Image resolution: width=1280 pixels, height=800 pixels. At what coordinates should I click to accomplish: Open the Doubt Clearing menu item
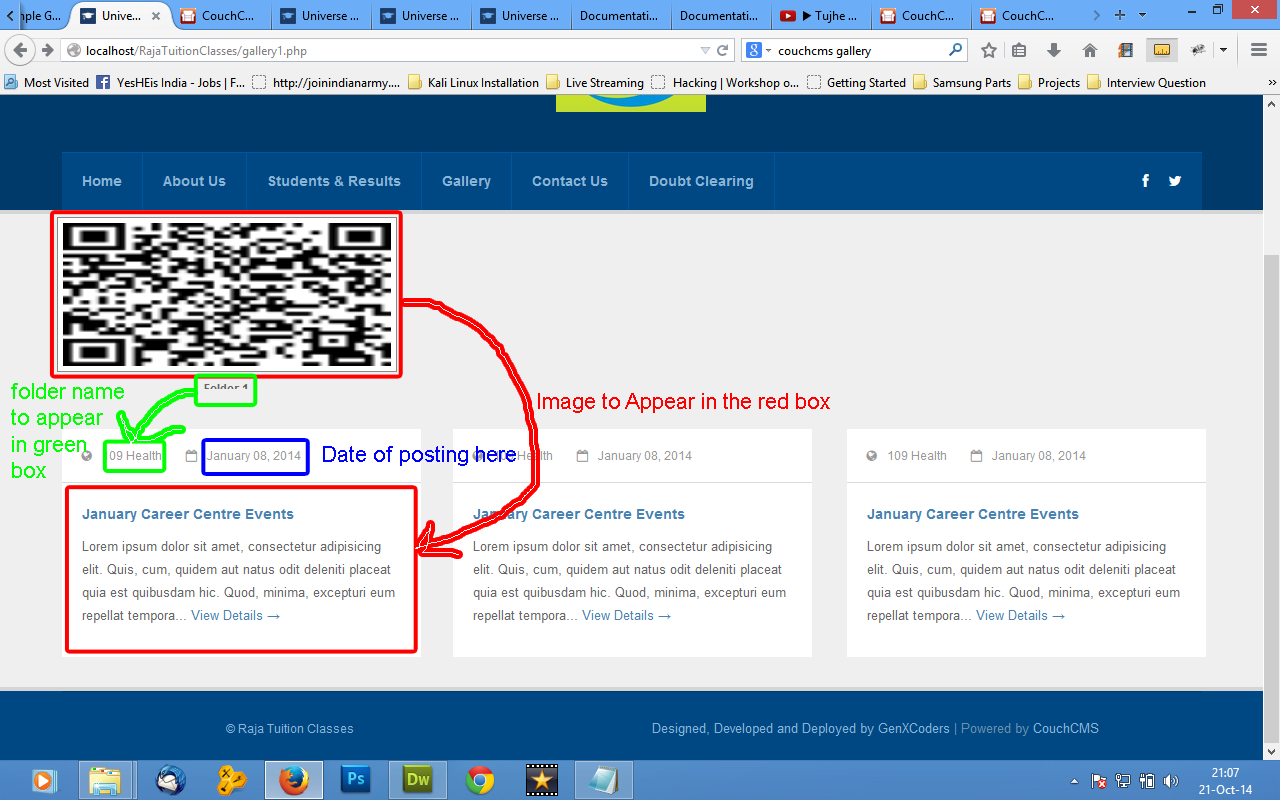tap(701, 181)
